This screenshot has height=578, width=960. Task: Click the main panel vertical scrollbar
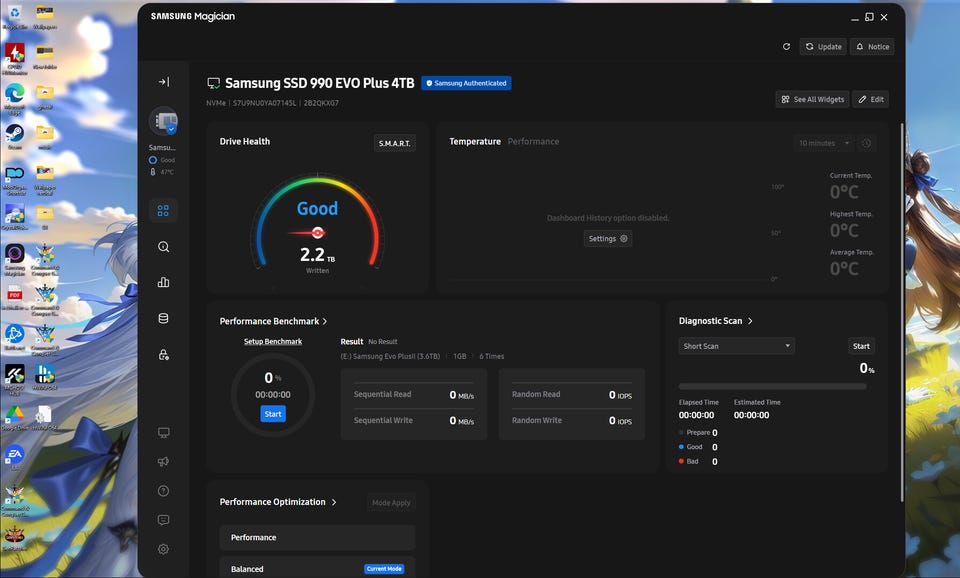coord(902,312)
